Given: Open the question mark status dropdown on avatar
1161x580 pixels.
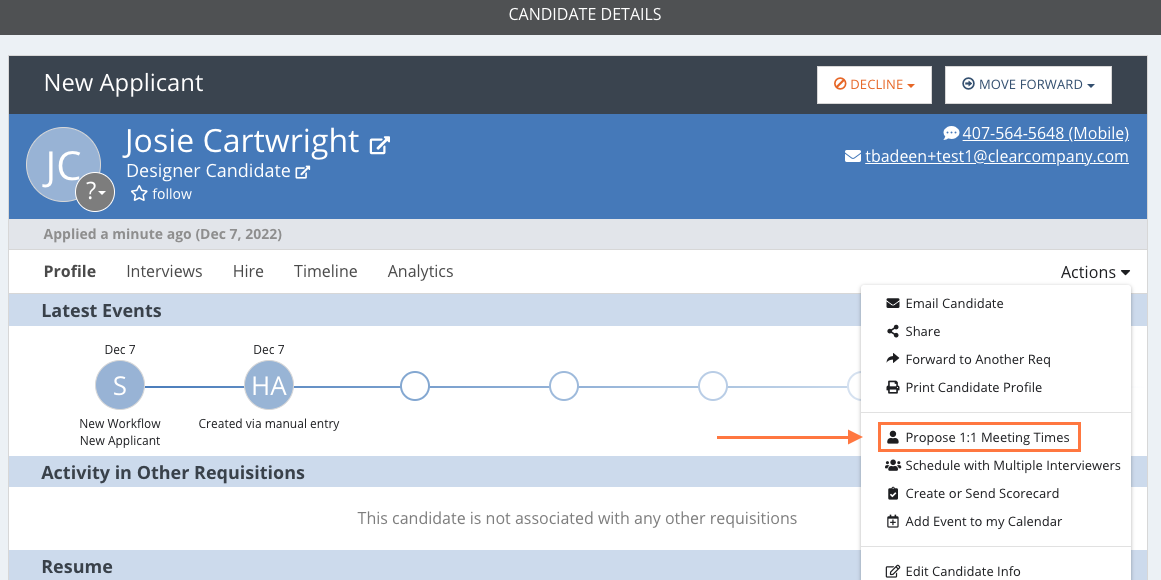Looking at the screenshot, I should click(96, 193).
